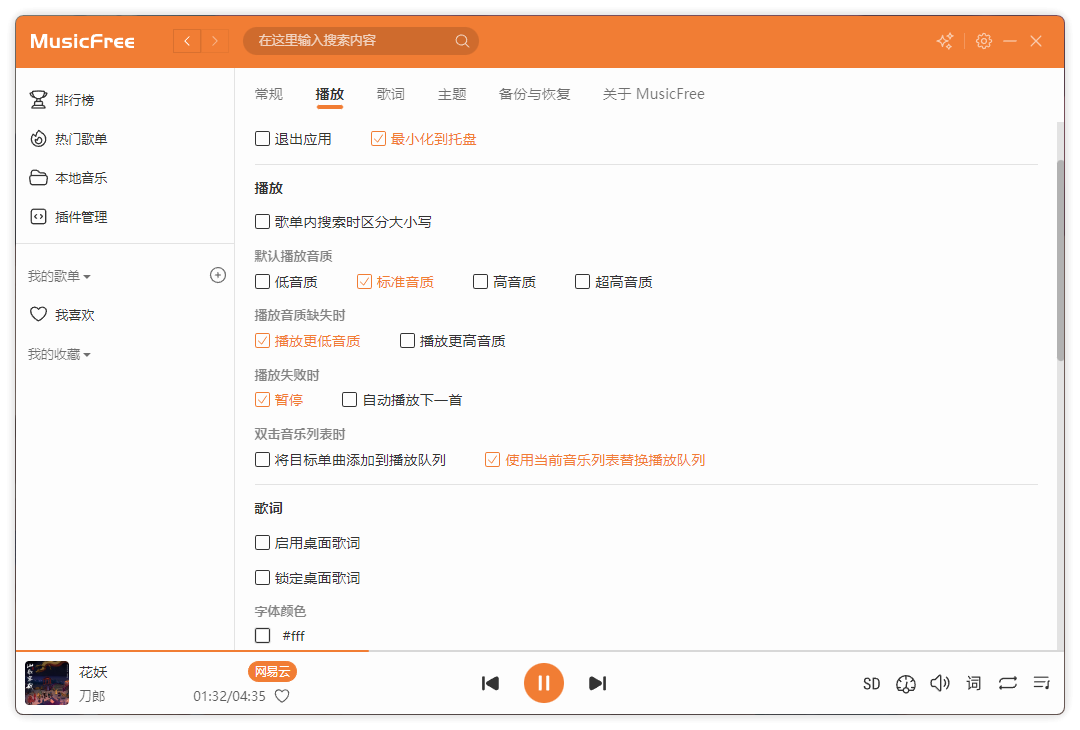Skip to next track
This screenshot has height=730, width=1080.
click(597, 683)
